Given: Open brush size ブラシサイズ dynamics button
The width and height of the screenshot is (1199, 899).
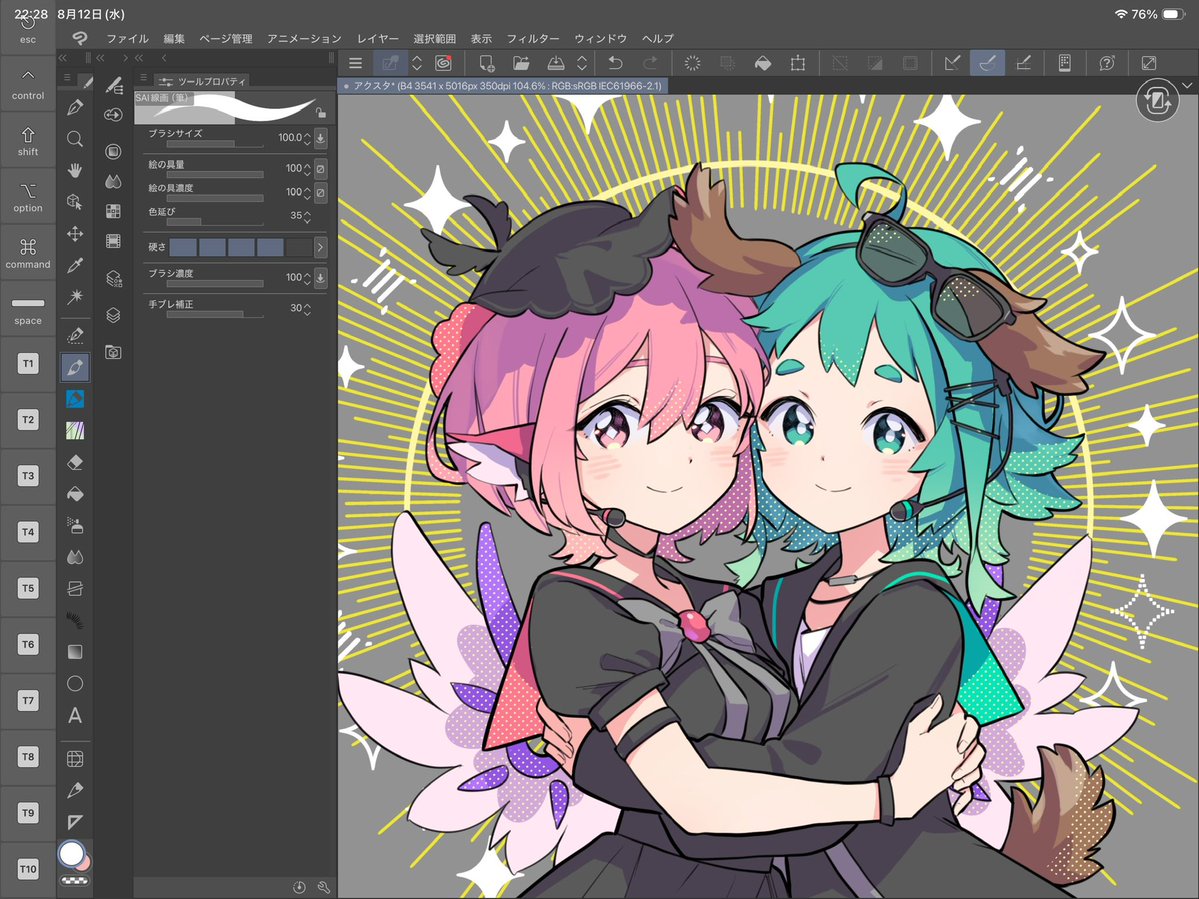Looking at the screenshot, I should pos(320,138).
